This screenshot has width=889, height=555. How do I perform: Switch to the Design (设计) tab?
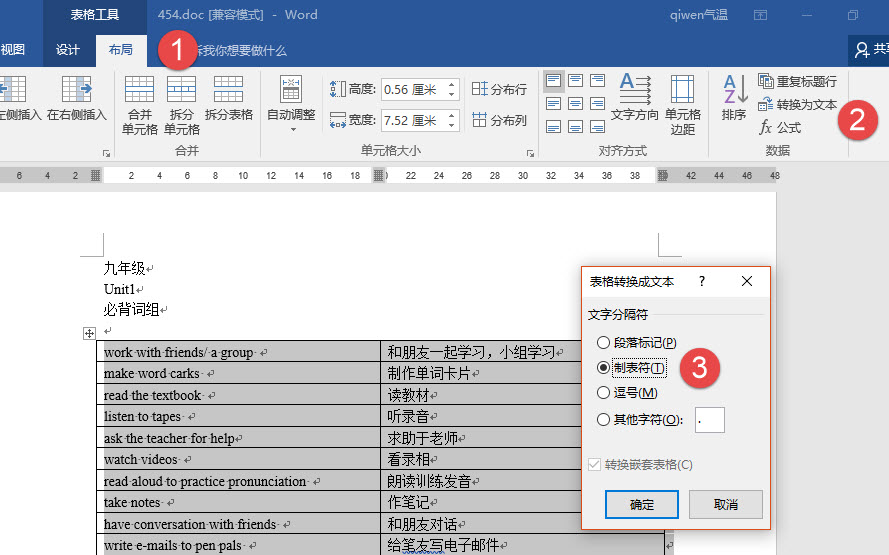pos(68,50)
